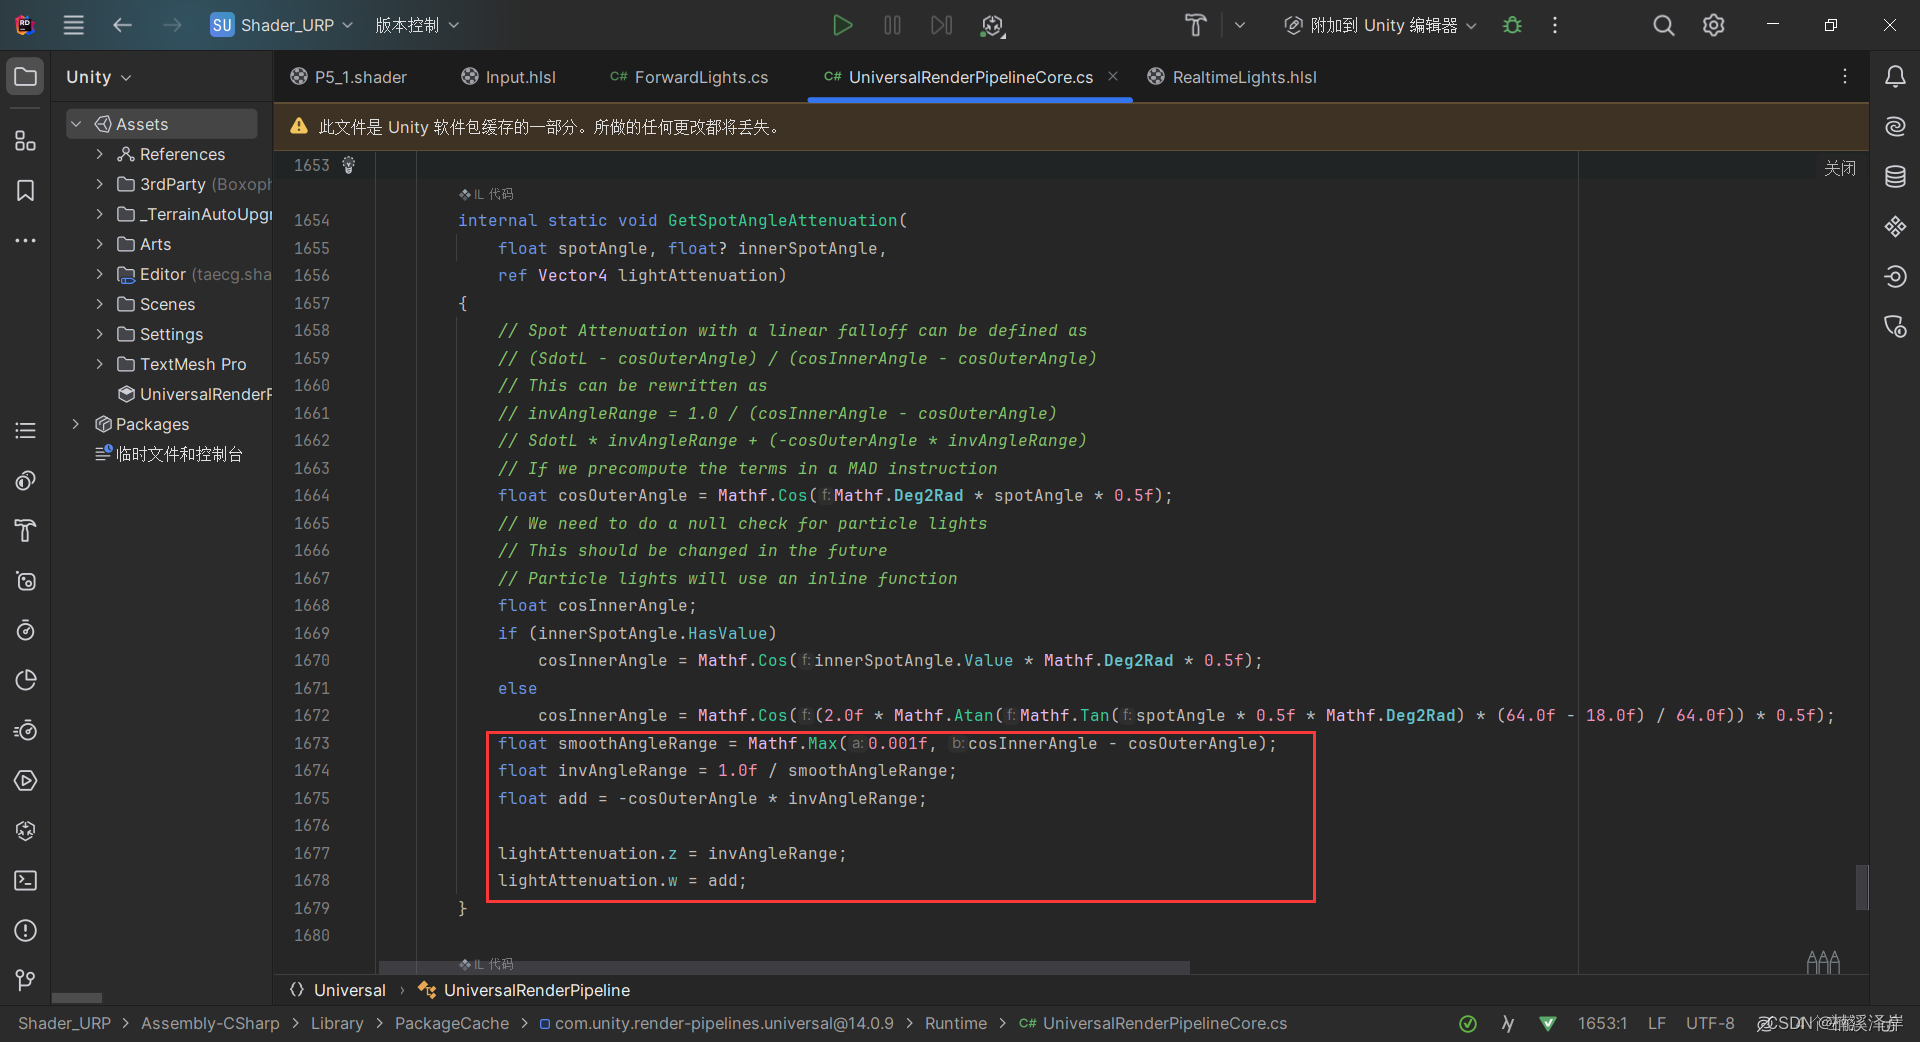1920x1042 pixels.
Task: Open the Notifications bell
Action: pos(1895,77)
